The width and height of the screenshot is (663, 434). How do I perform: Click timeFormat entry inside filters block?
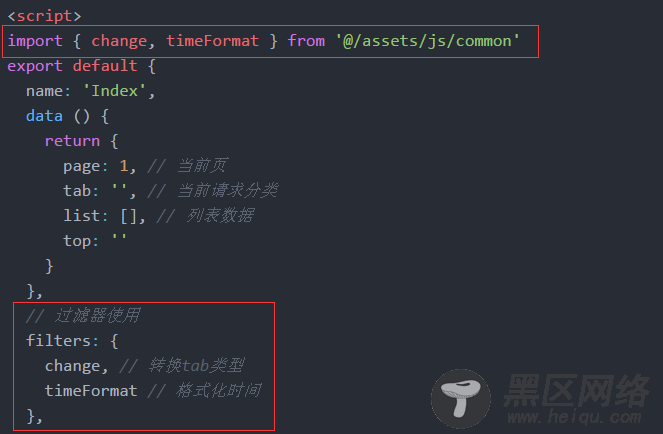click(x=91, y=390)
